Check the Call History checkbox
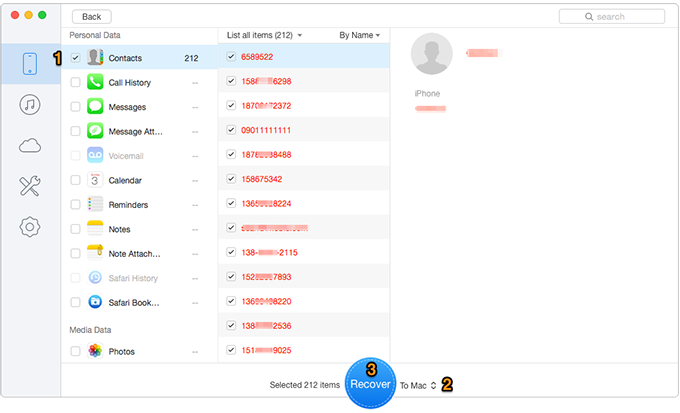 click(x=75, y=82)
